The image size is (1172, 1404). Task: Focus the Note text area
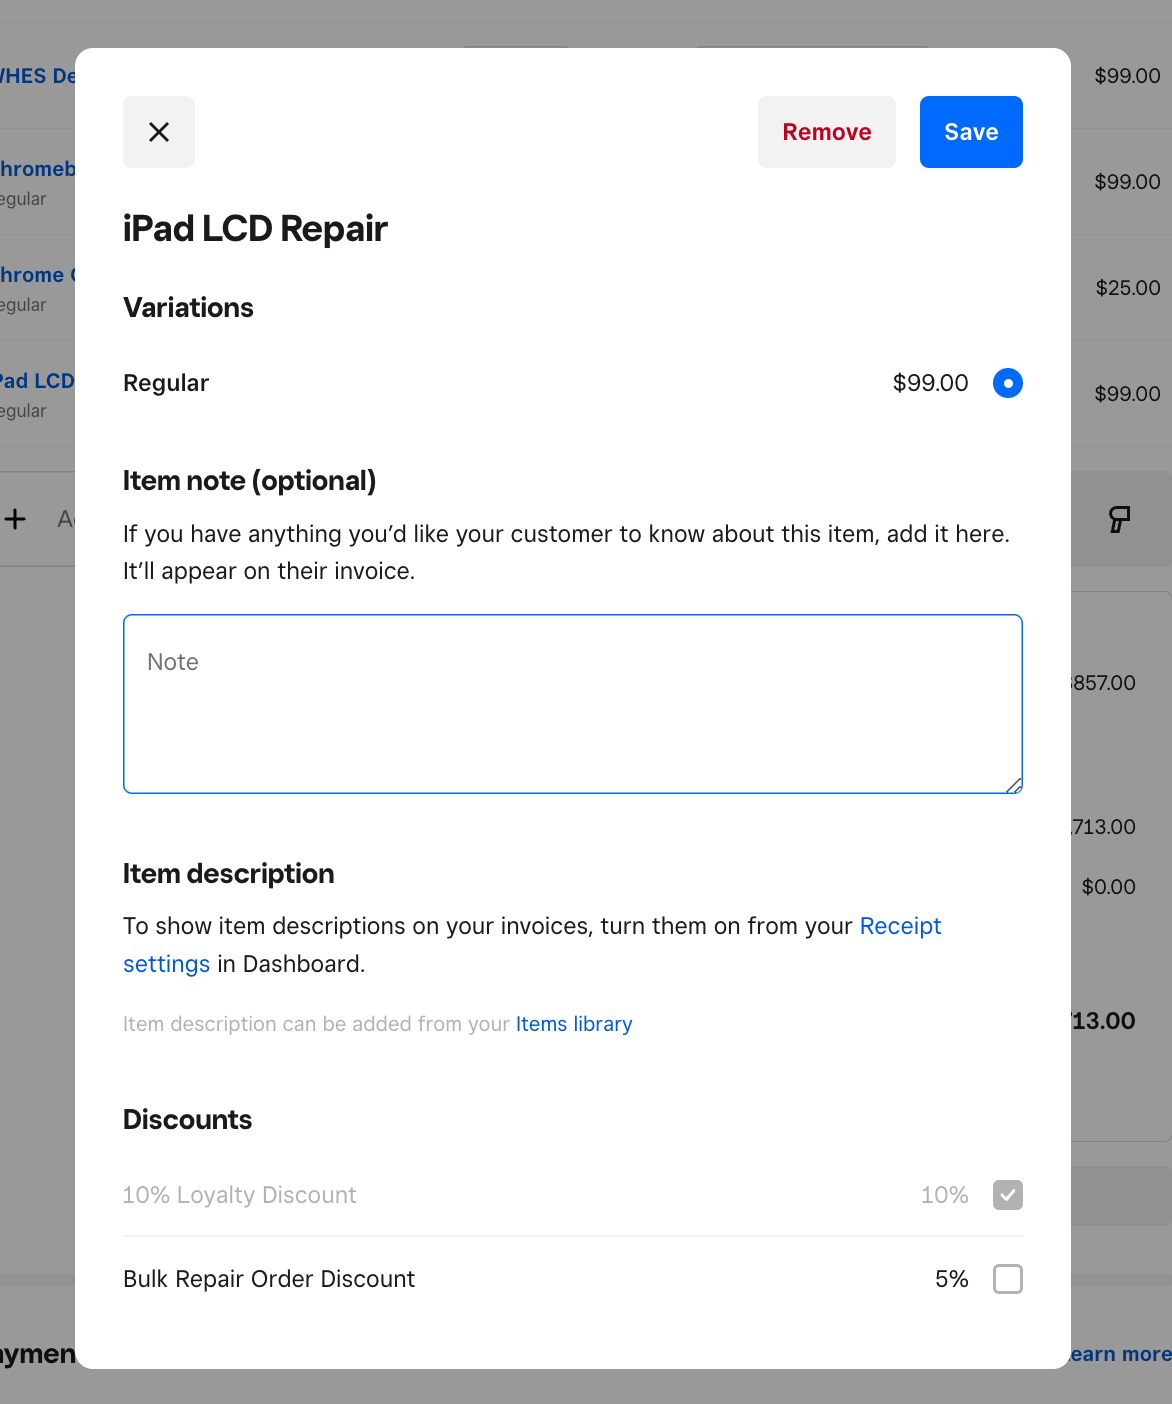pyautogui.click(x=572, y=704)
